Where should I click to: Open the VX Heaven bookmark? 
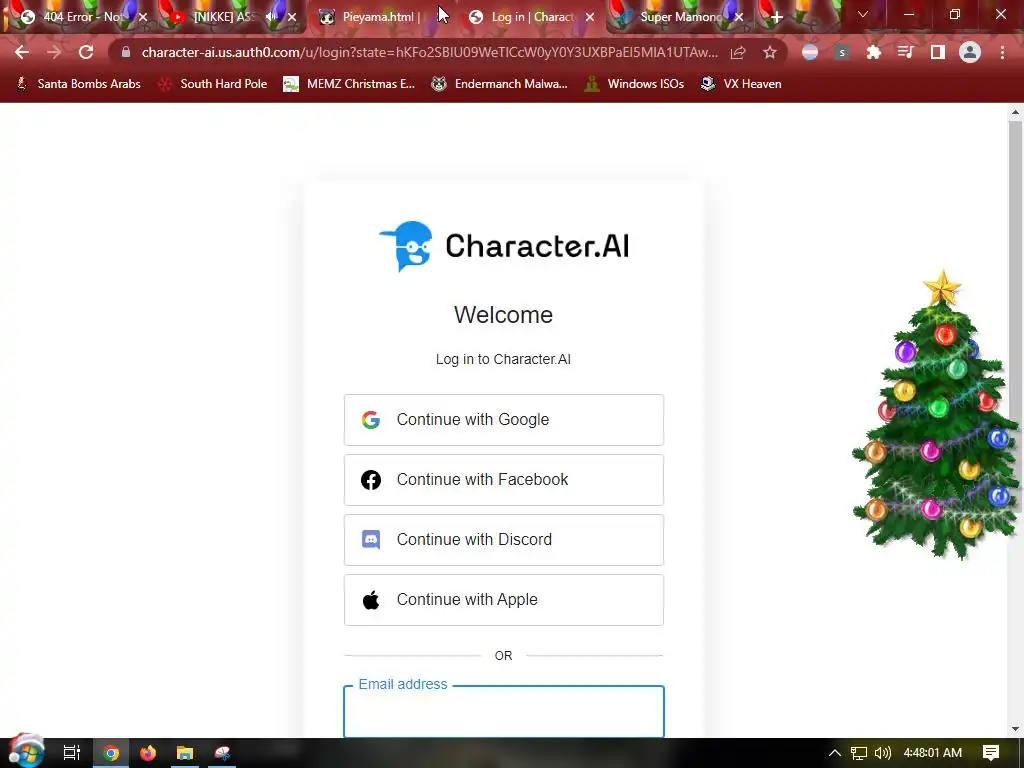[x=741, y=84]
